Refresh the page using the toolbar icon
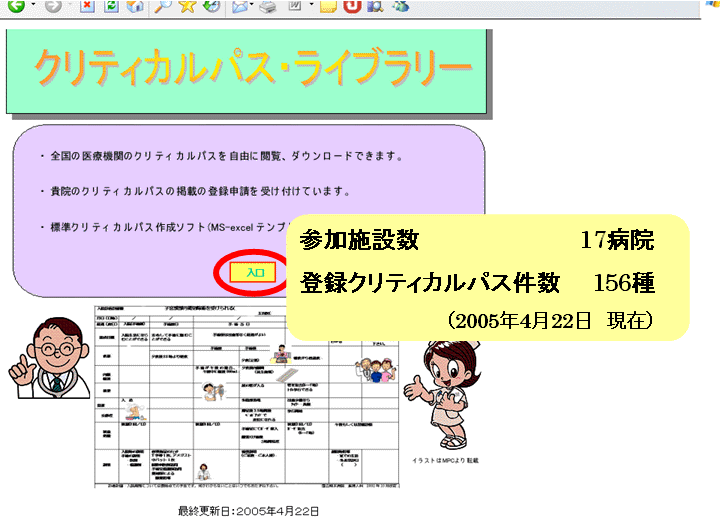The height and width of the screenshot is (518, 723). click(x=112, y=6)
